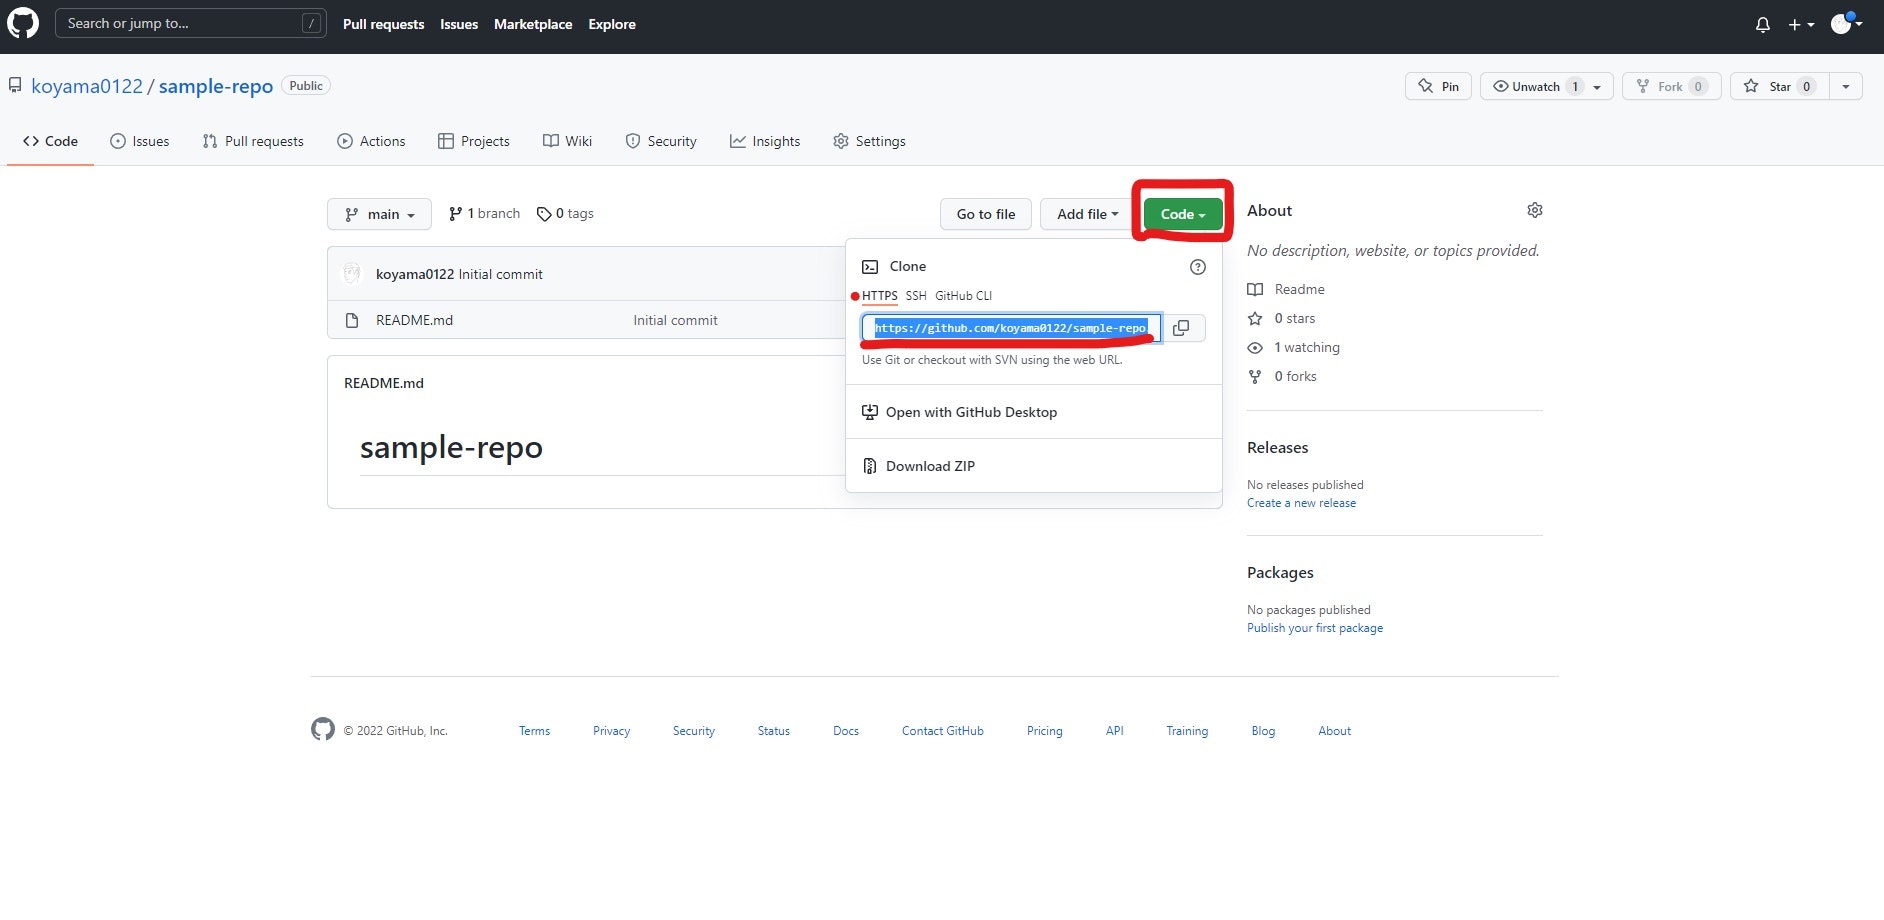
Task: Open the footer Docs link
Action: click(x=846, y=731)
